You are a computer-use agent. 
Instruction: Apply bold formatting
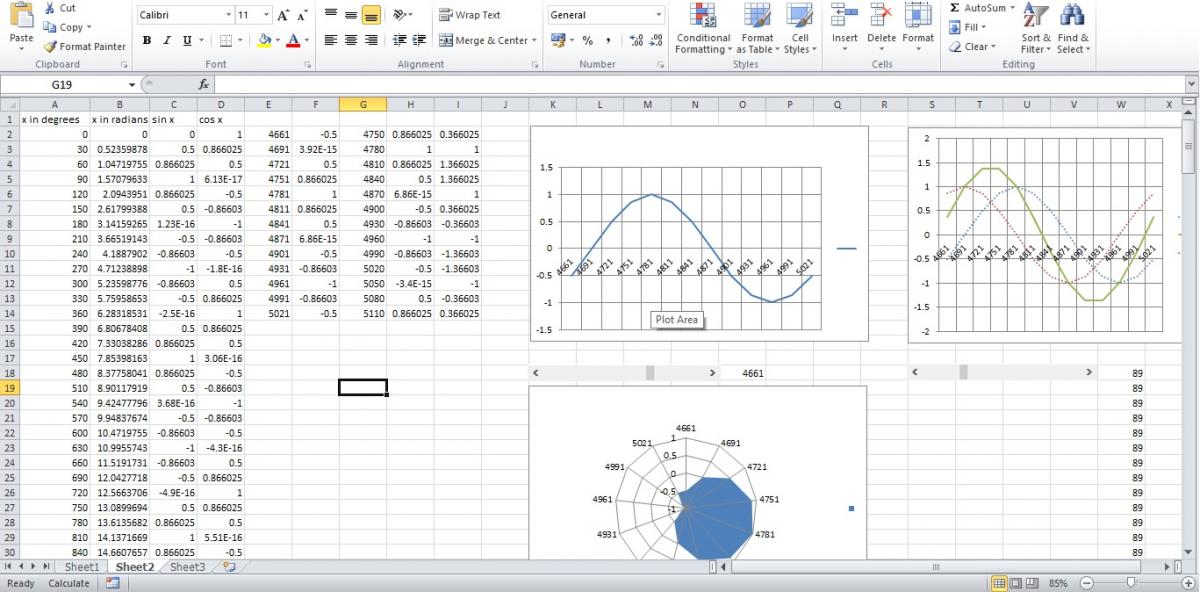coord(147,41)
